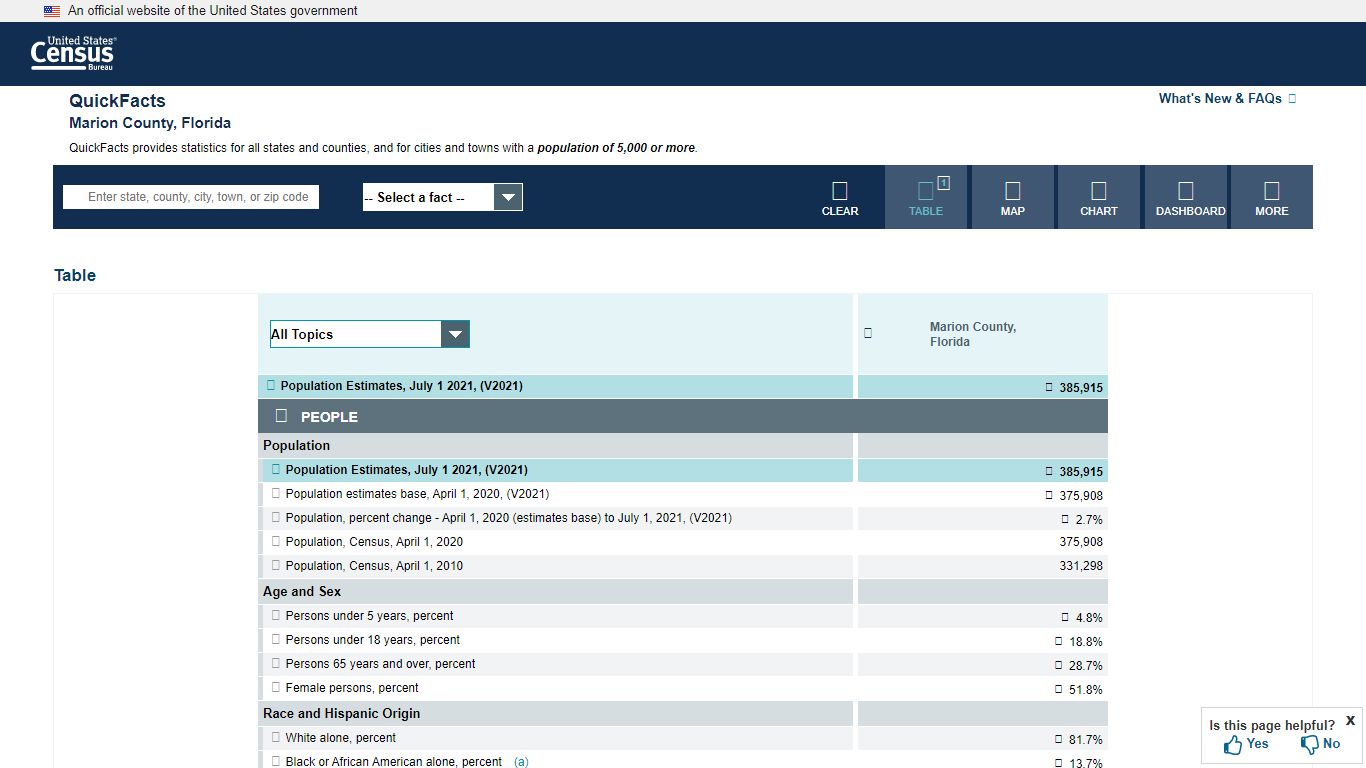Click info icon for Population estimates base row
Image resolution: width=1366 pixels, height=768 pixels.
point(276,493)
